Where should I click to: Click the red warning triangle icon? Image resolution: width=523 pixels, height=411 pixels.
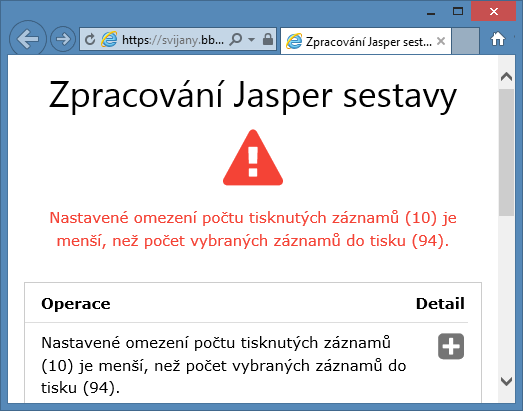coord(253,157)
